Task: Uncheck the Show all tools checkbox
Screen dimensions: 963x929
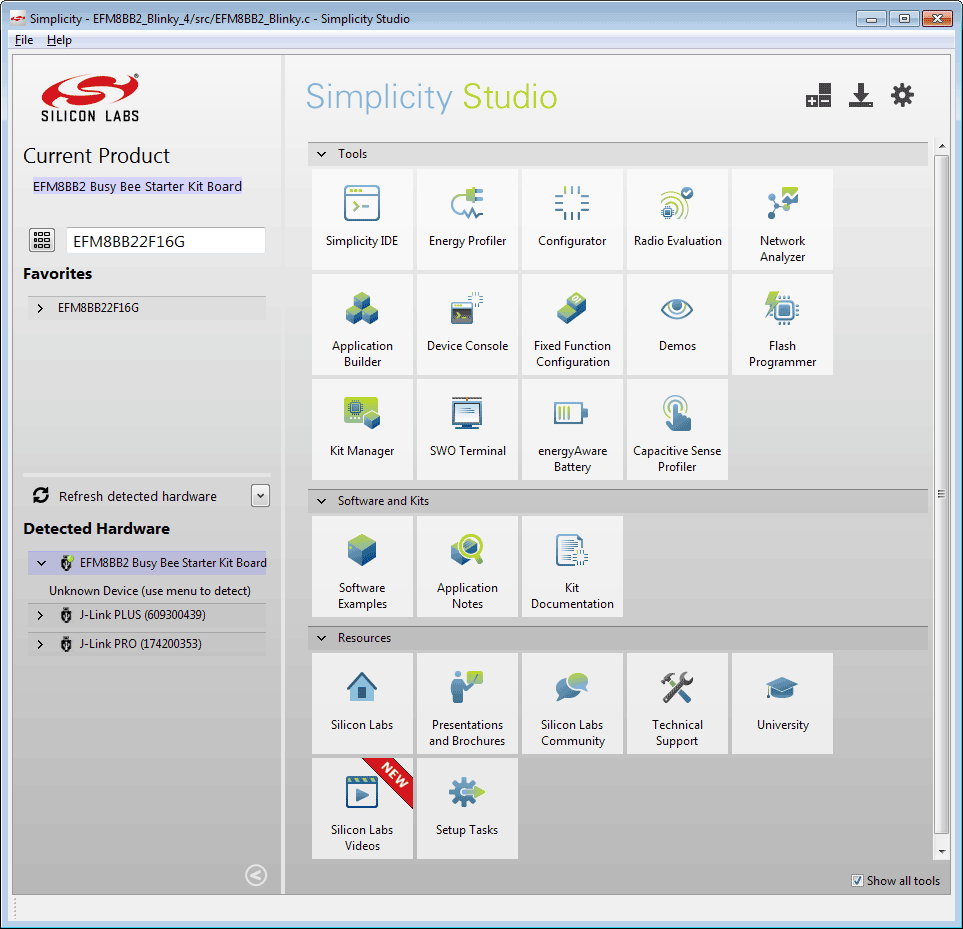Action: coord(857,881)
